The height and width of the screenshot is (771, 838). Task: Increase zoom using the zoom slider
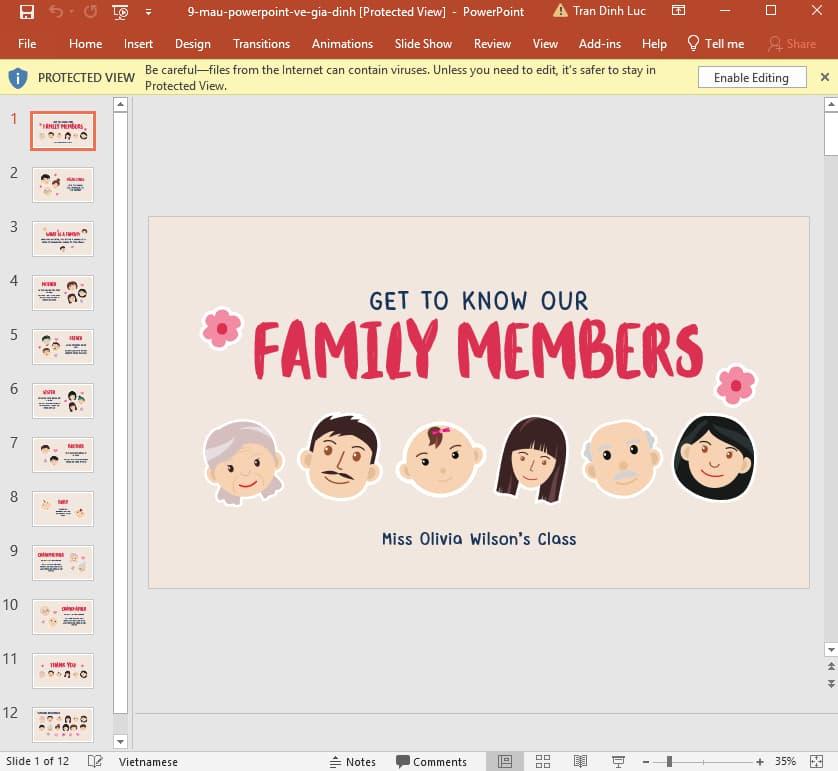759,761
